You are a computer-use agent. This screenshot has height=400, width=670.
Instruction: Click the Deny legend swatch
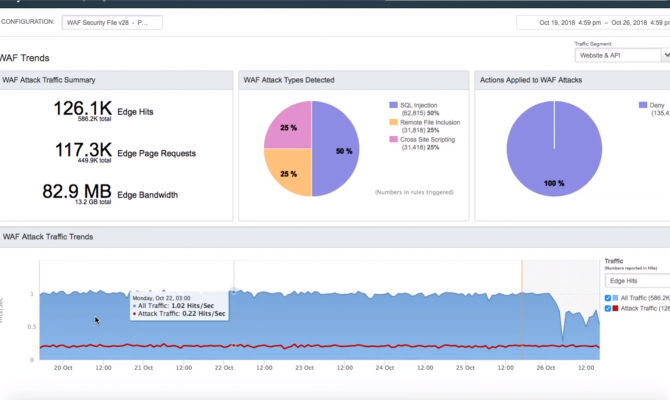tap(643, 105)
